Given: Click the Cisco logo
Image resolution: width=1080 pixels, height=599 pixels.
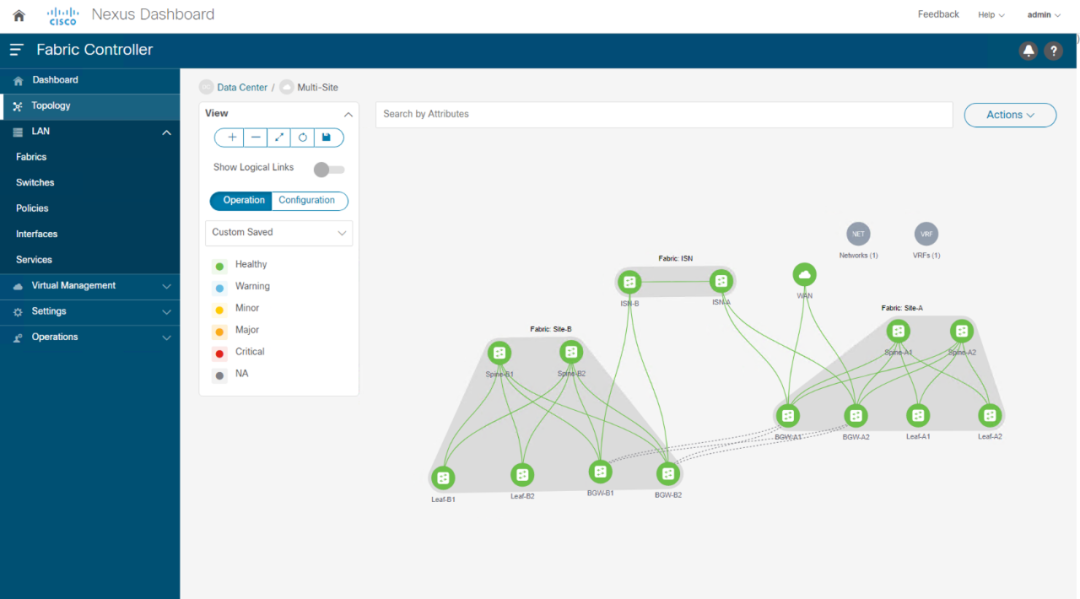Looking at the screenshot, I should tap(63, 16).
